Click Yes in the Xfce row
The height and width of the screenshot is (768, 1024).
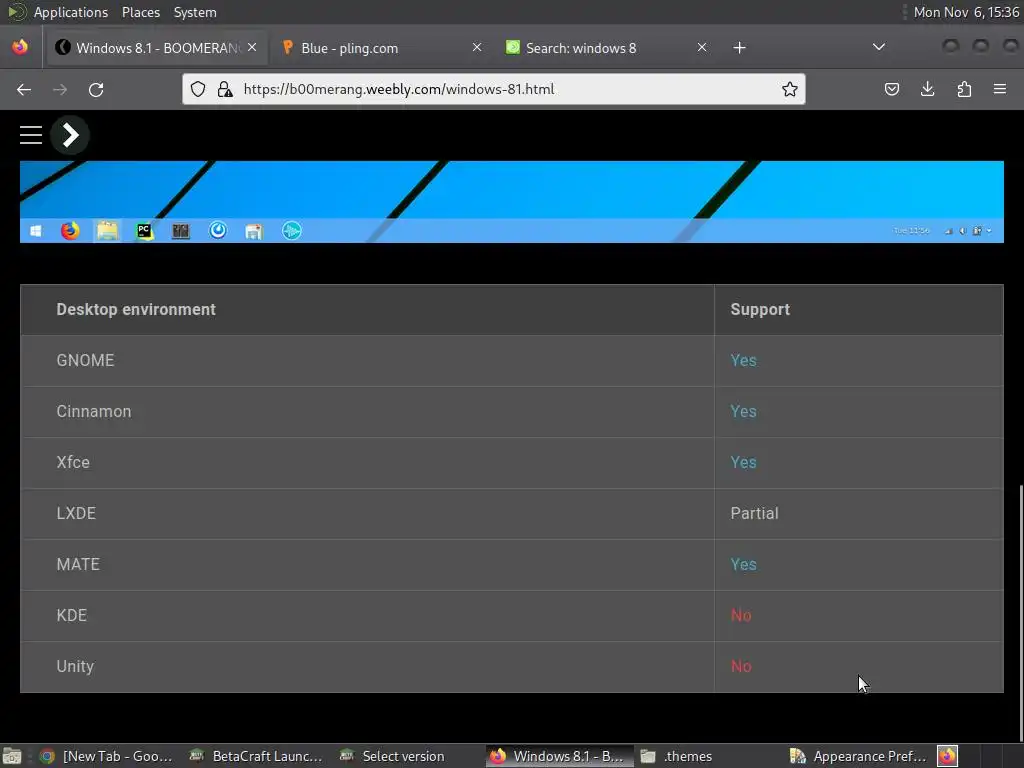[743, 462]
